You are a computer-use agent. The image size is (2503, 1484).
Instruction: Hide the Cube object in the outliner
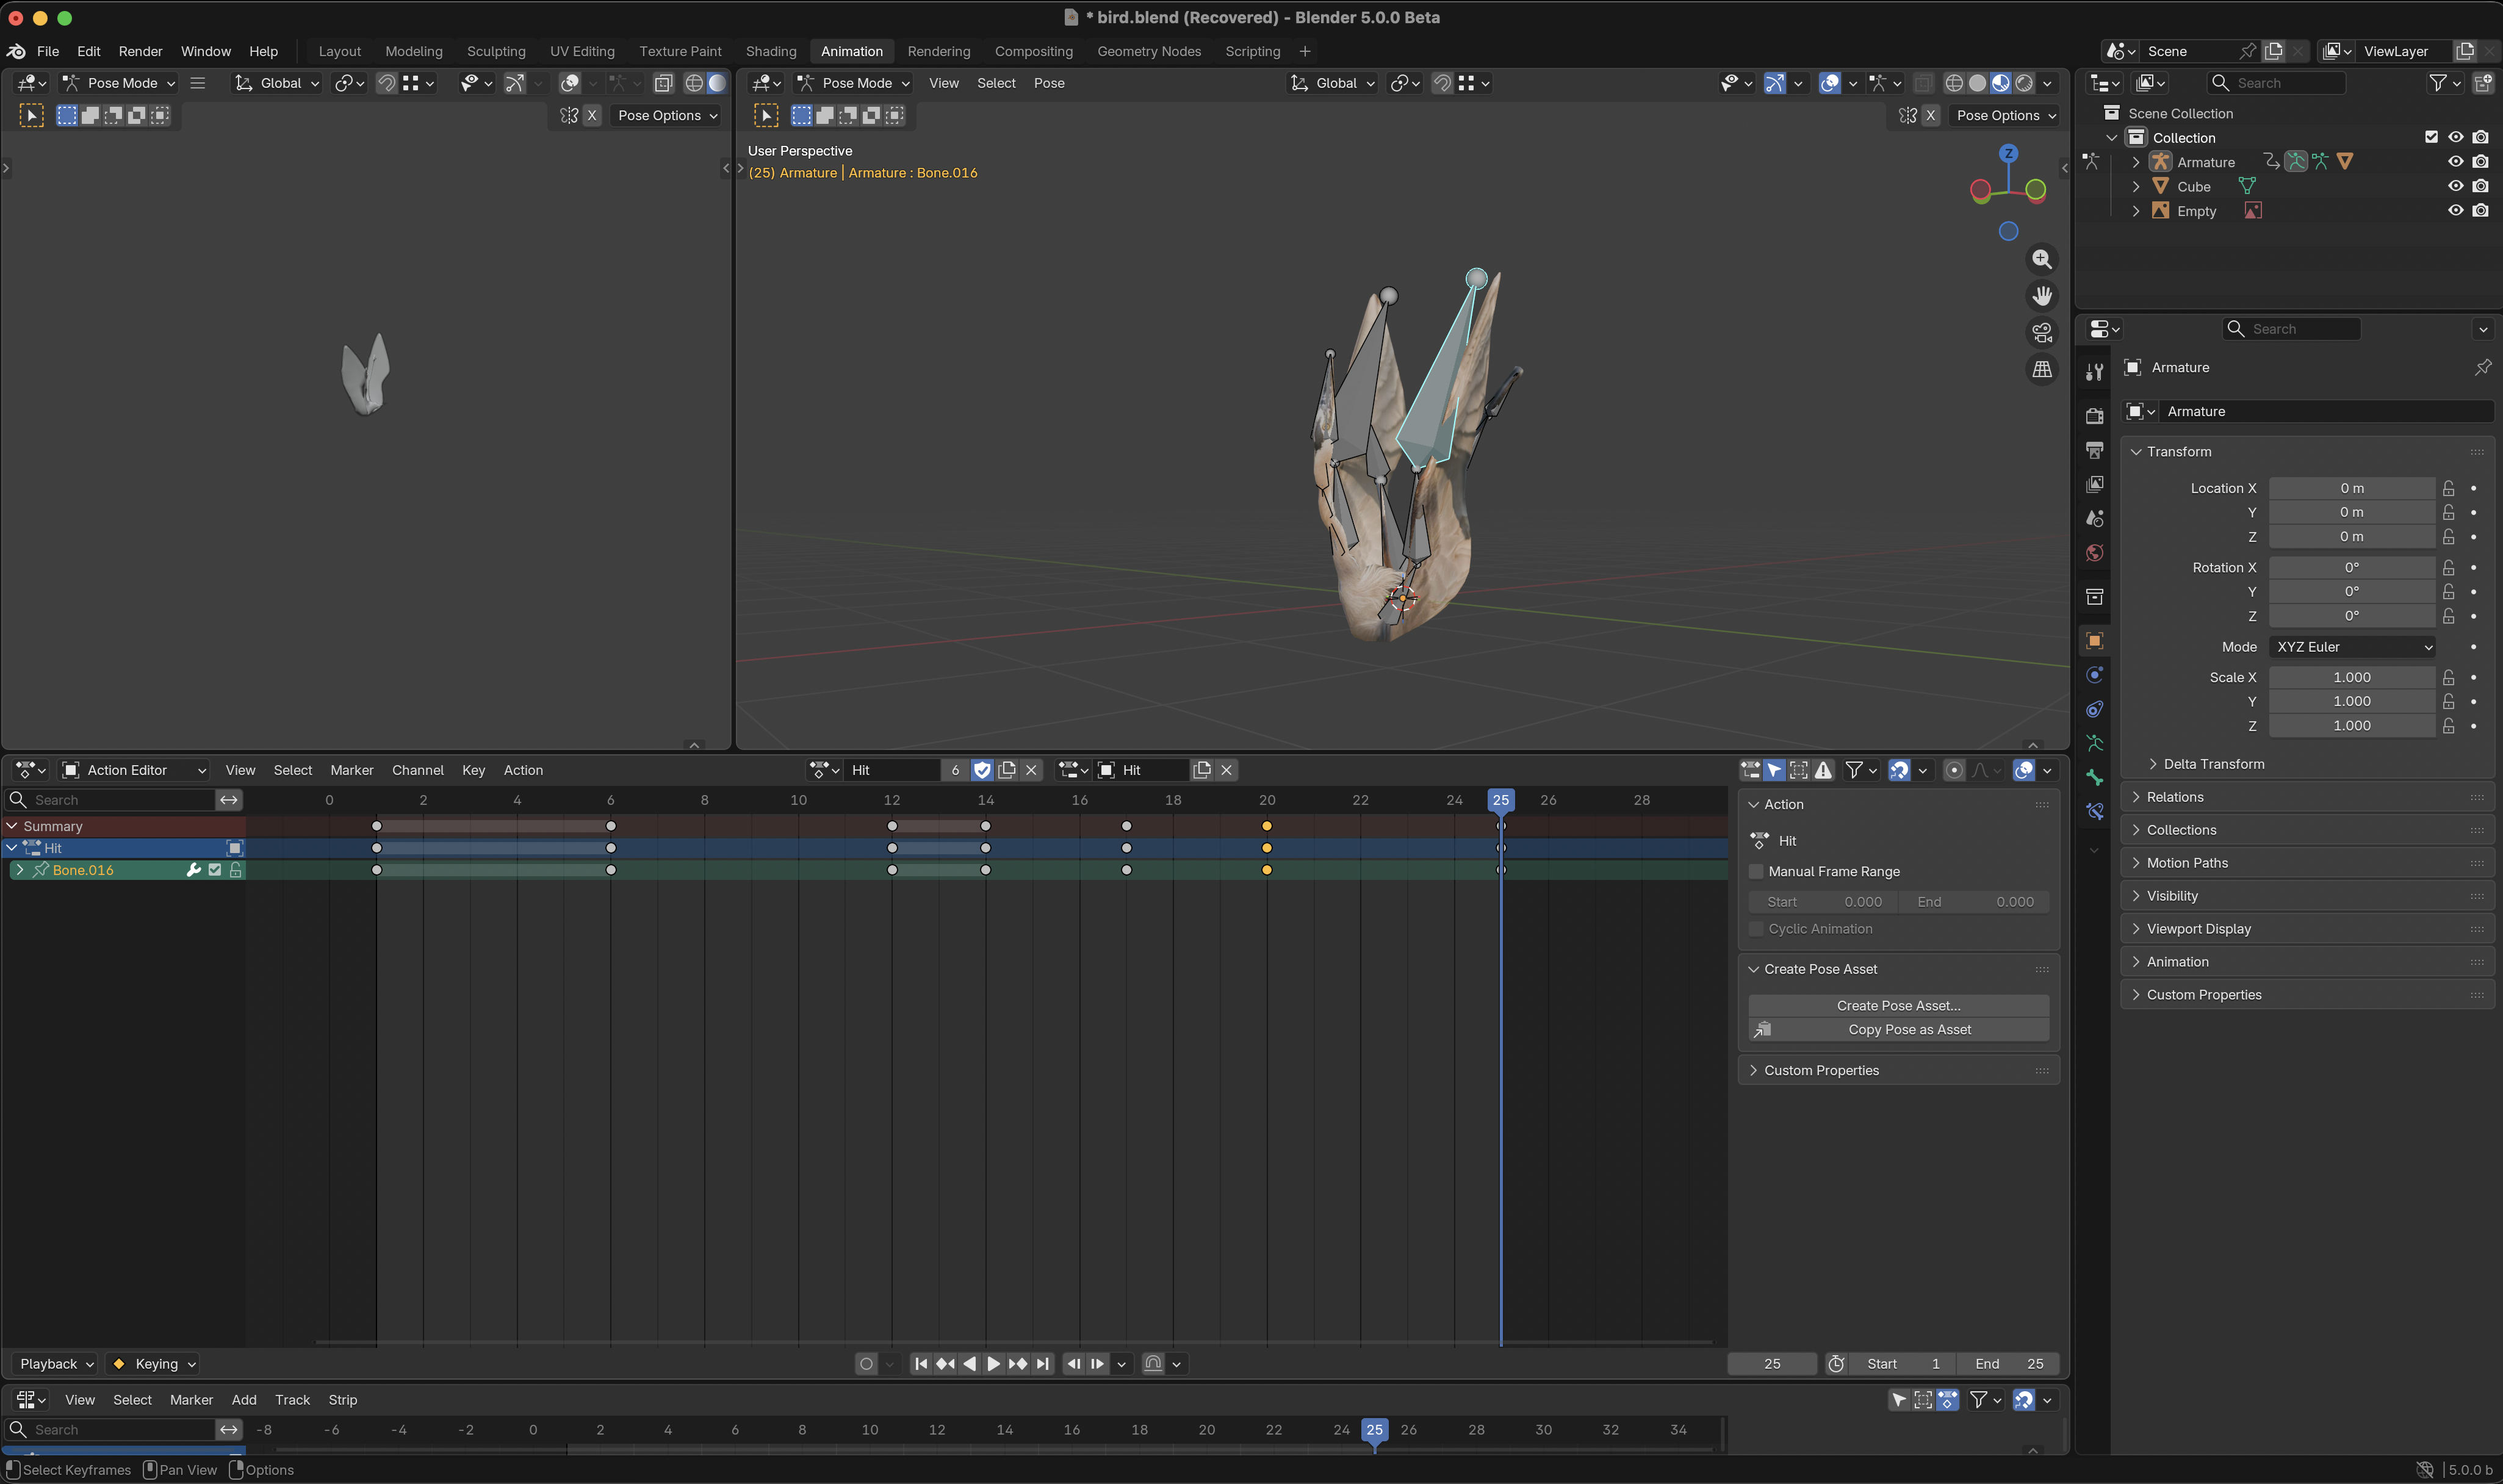[2455, 186]
